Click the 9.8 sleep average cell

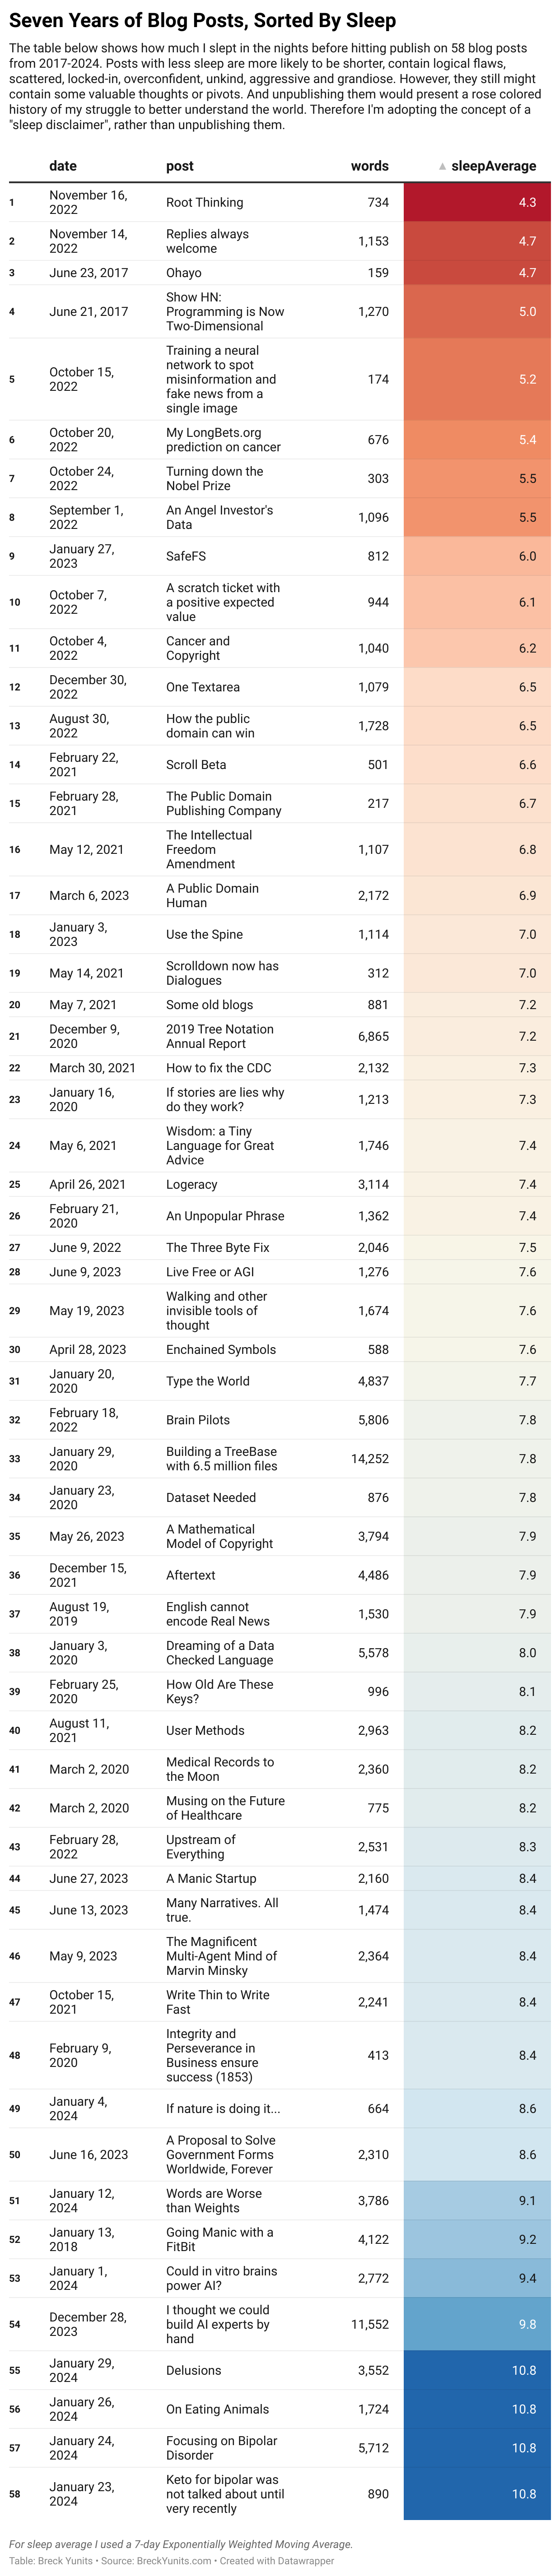[x=477, y=2324]
